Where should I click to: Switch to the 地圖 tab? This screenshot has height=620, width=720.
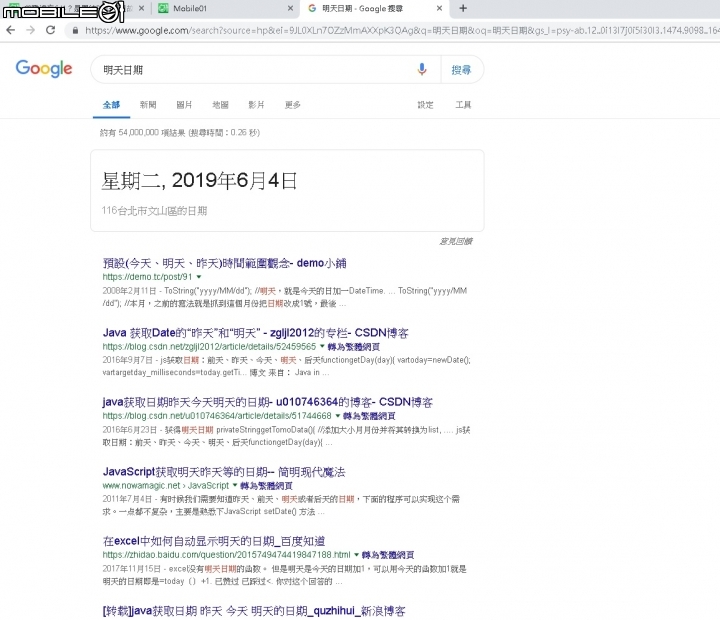[220, 105]
